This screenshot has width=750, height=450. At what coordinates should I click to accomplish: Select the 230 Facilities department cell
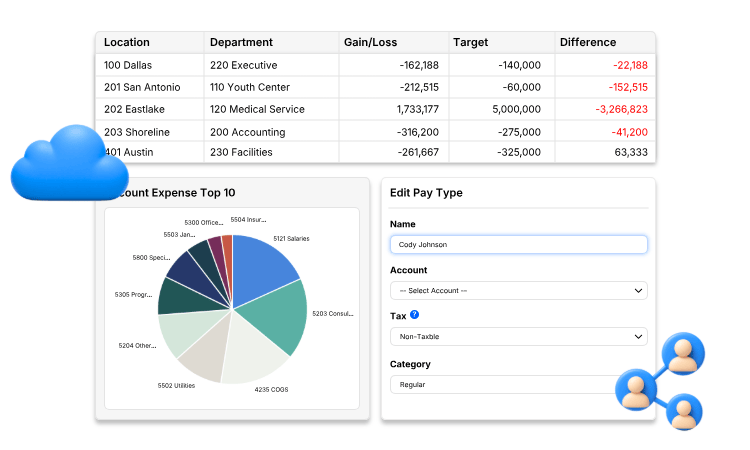[241, 153]
